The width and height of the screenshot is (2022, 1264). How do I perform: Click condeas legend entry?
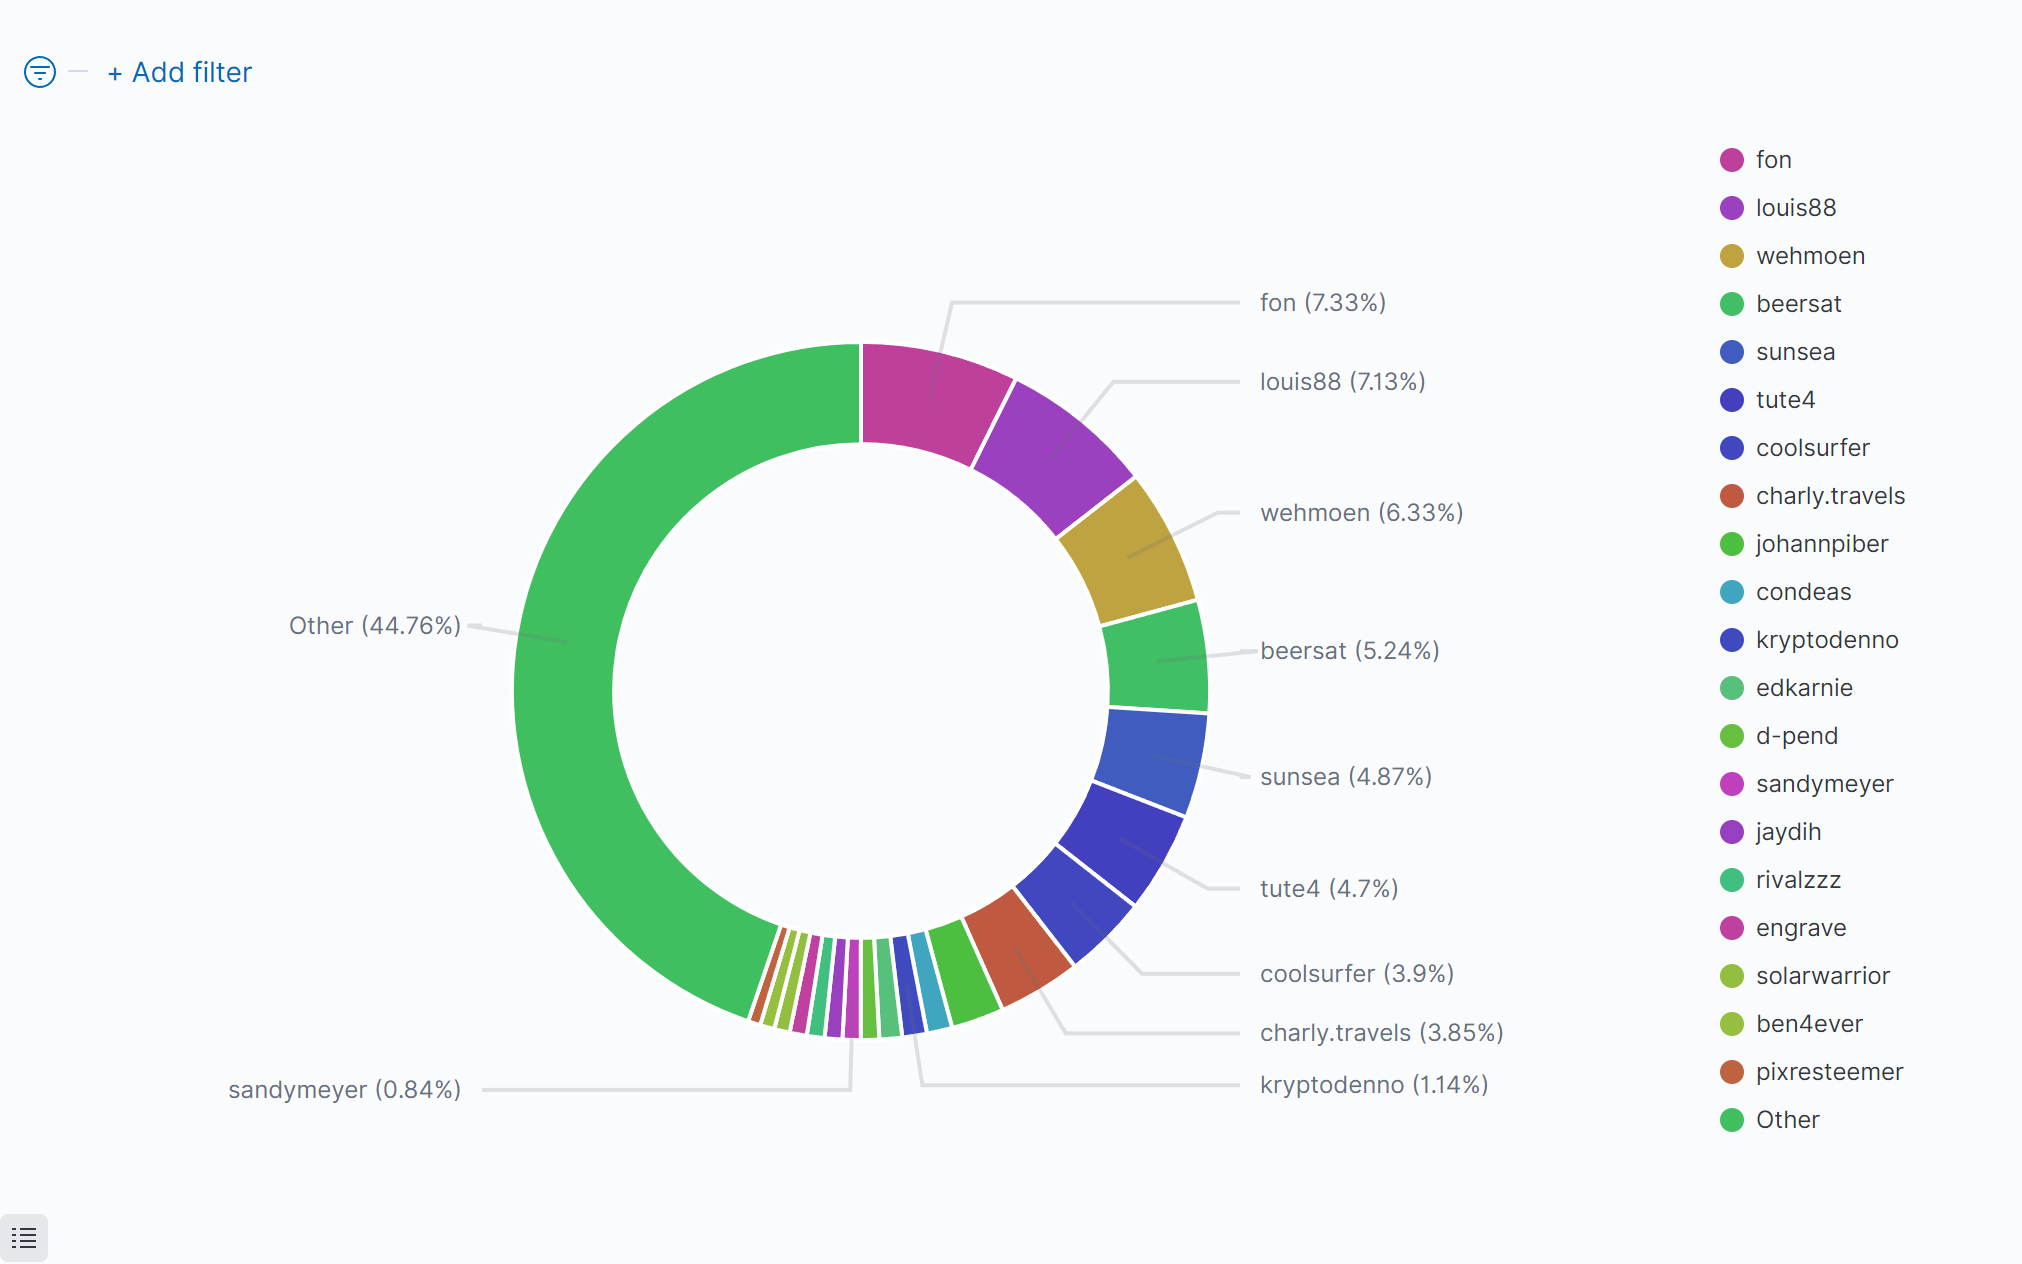(x=1802, y=592)
